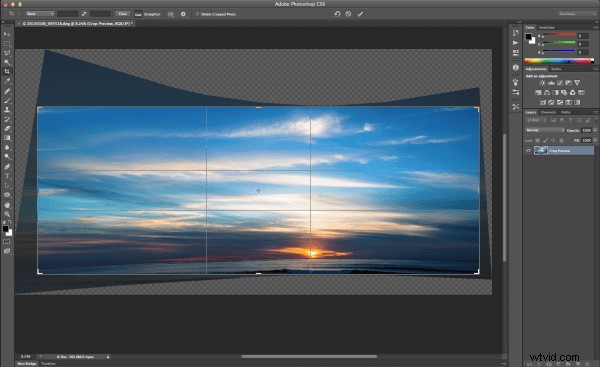Screen dimensions: 600x367
Task: Toggle Delete Cropped Pixels checkbox
Action: 197,14
